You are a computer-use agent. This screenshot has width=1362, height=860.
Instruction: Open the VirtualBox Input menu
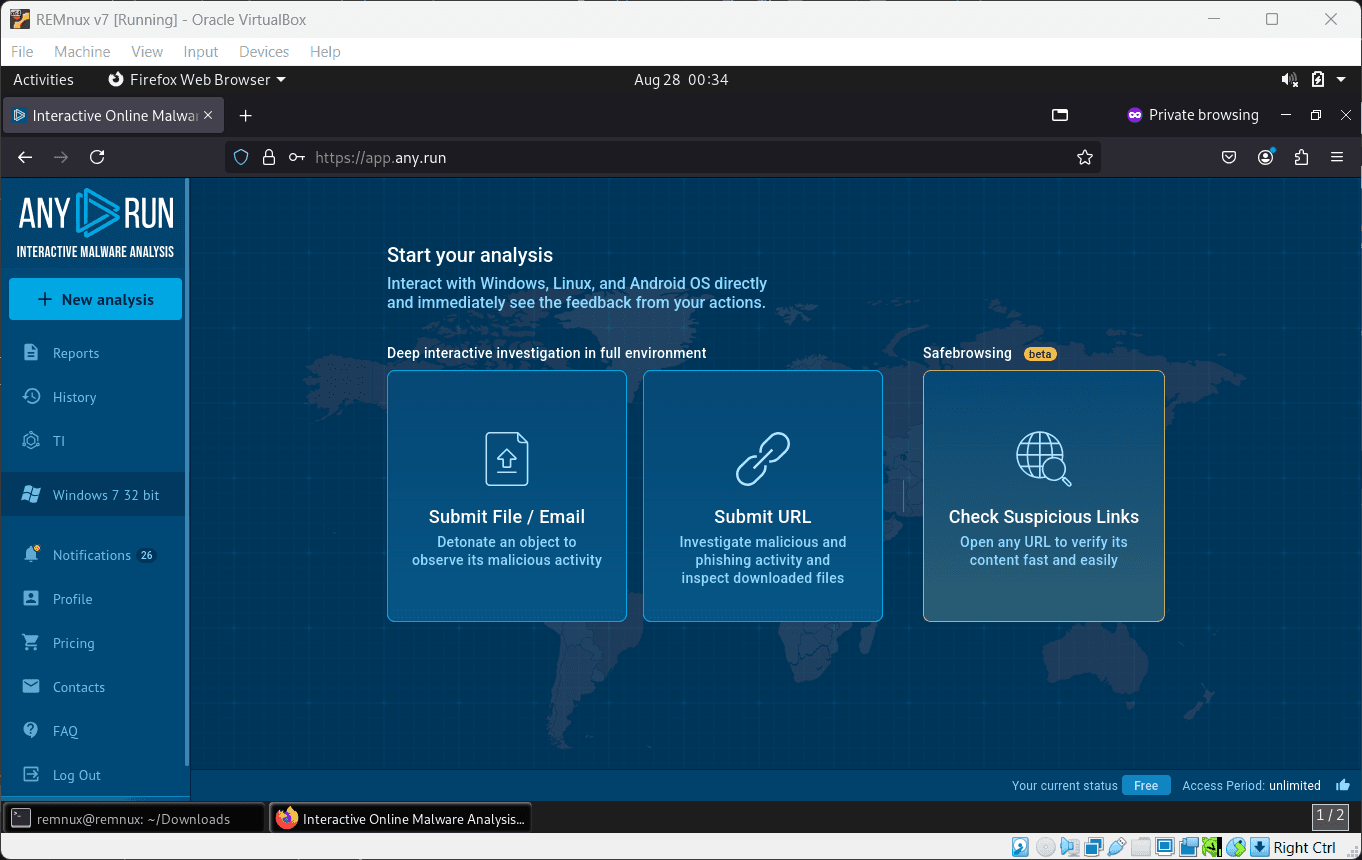click(x=201, y=52)
